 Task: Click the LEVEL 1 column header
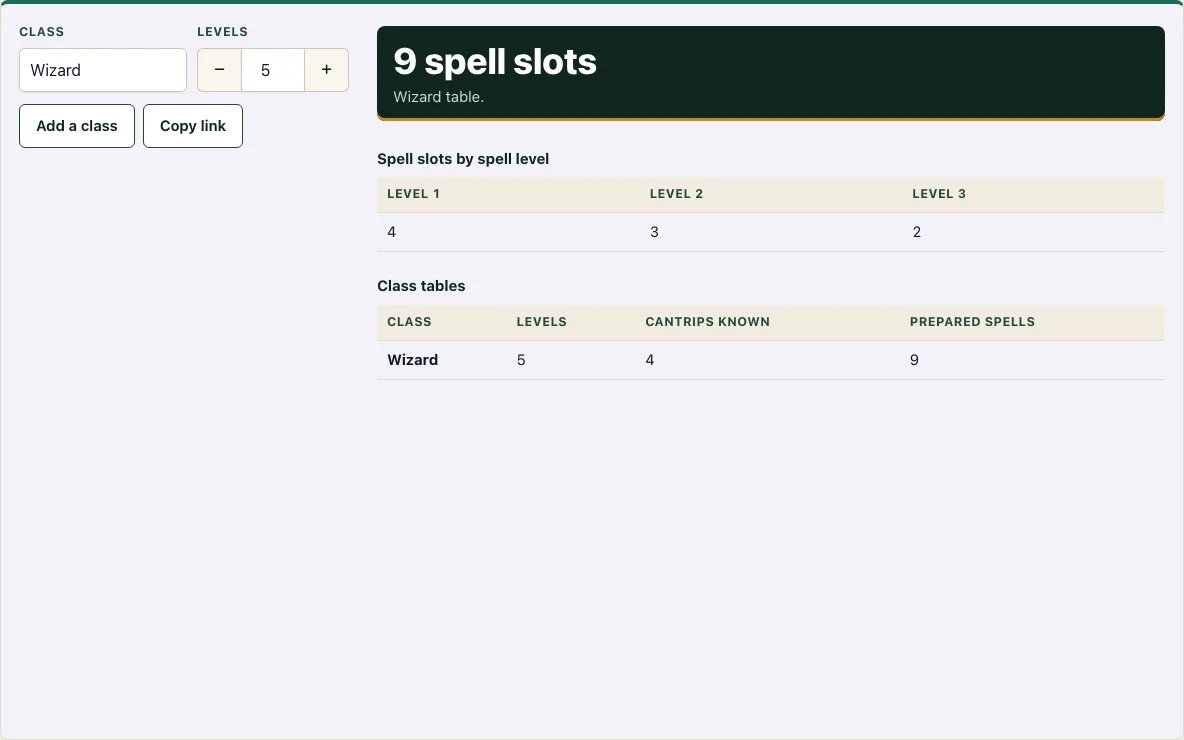coord(413,194)
